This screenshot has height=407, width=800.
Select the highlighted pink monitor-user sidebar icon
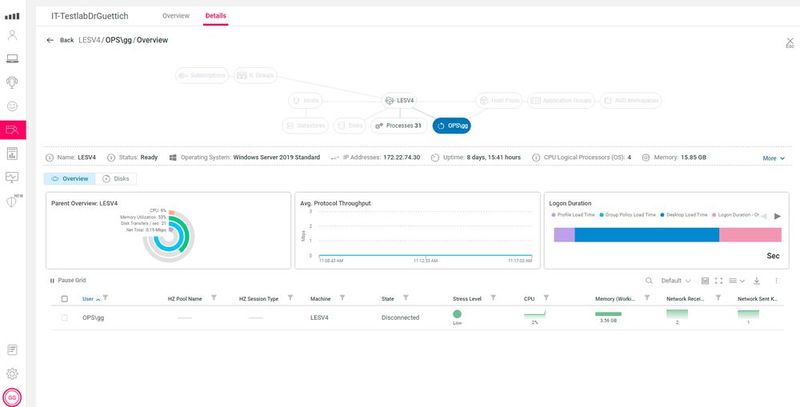pos(13,130)
